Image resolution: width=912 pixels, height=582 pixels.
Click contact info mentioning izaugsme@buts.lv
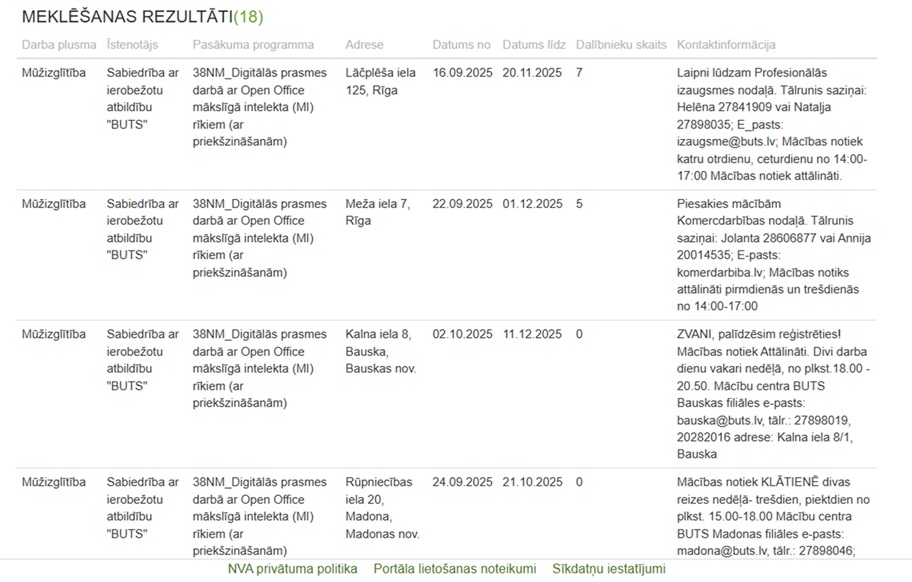tap(772, 124)
